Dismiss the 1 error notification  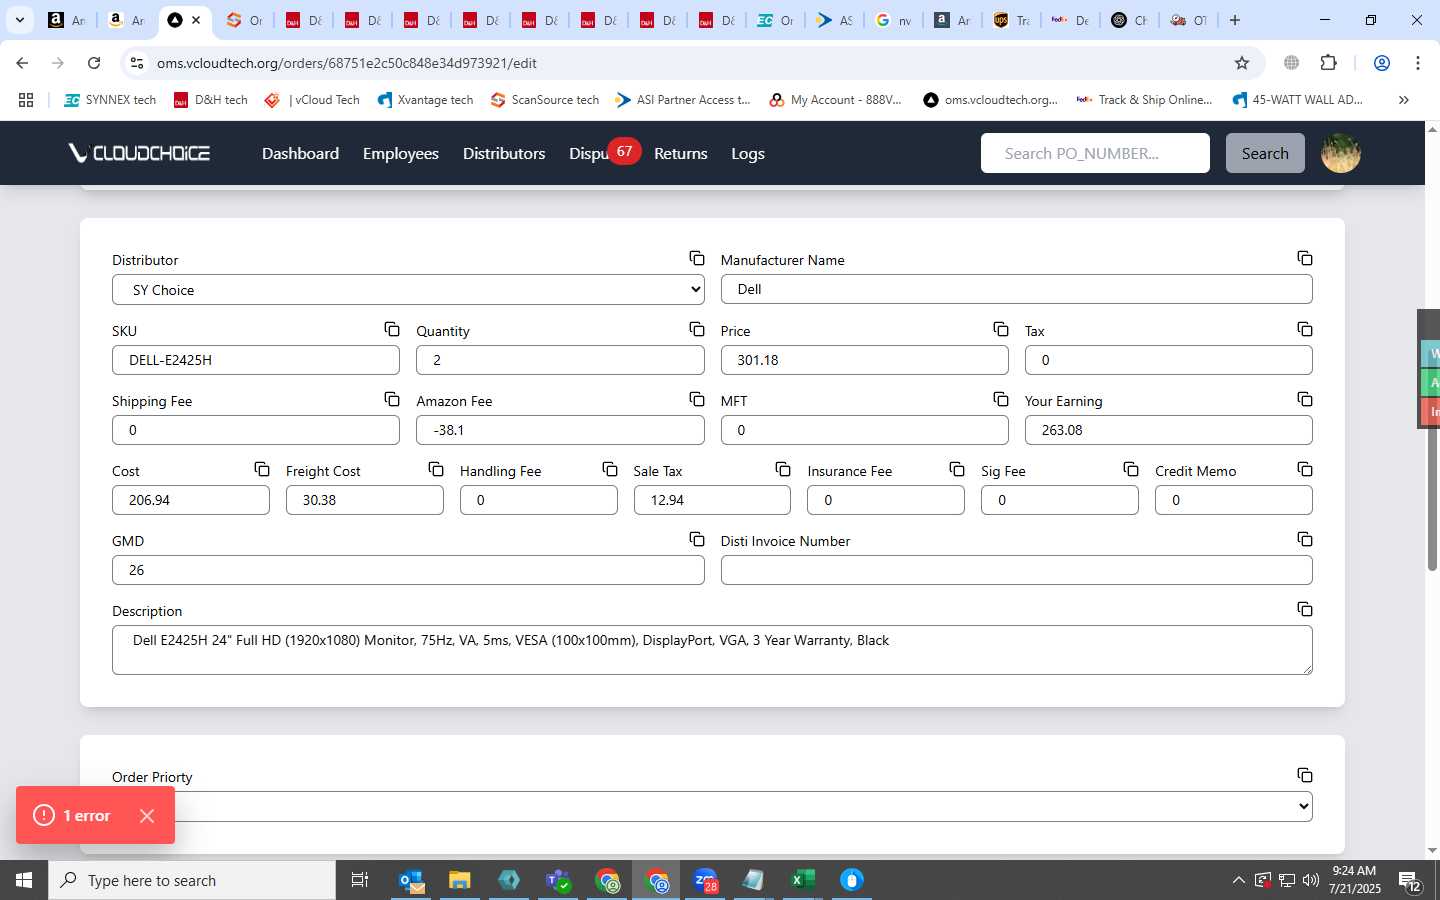[x=147, y=816]
